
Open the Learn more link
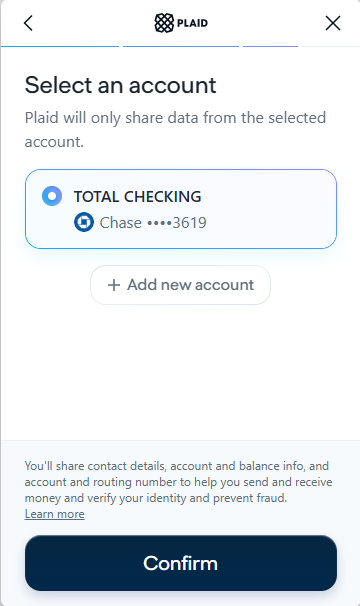(55, 514)
